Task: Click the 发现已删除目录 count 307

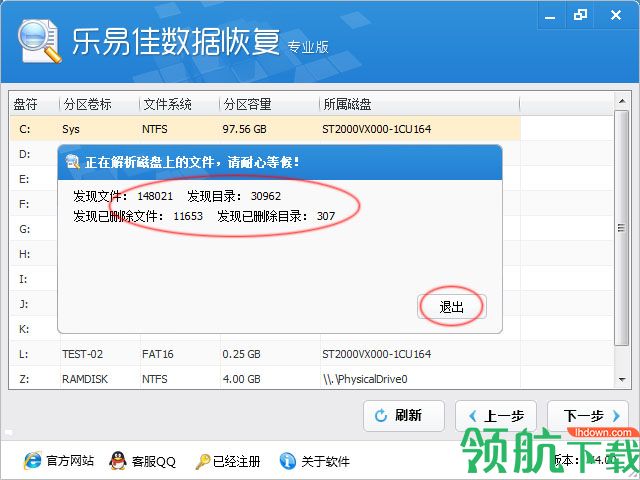Action: tap(326, 216)
